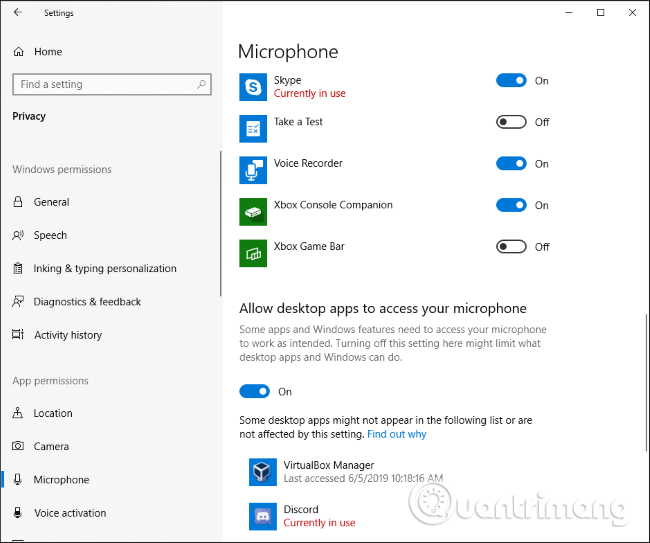The image size is (650, 543).
Task: Click the Allow desktop apps heading
Action: 383,308
